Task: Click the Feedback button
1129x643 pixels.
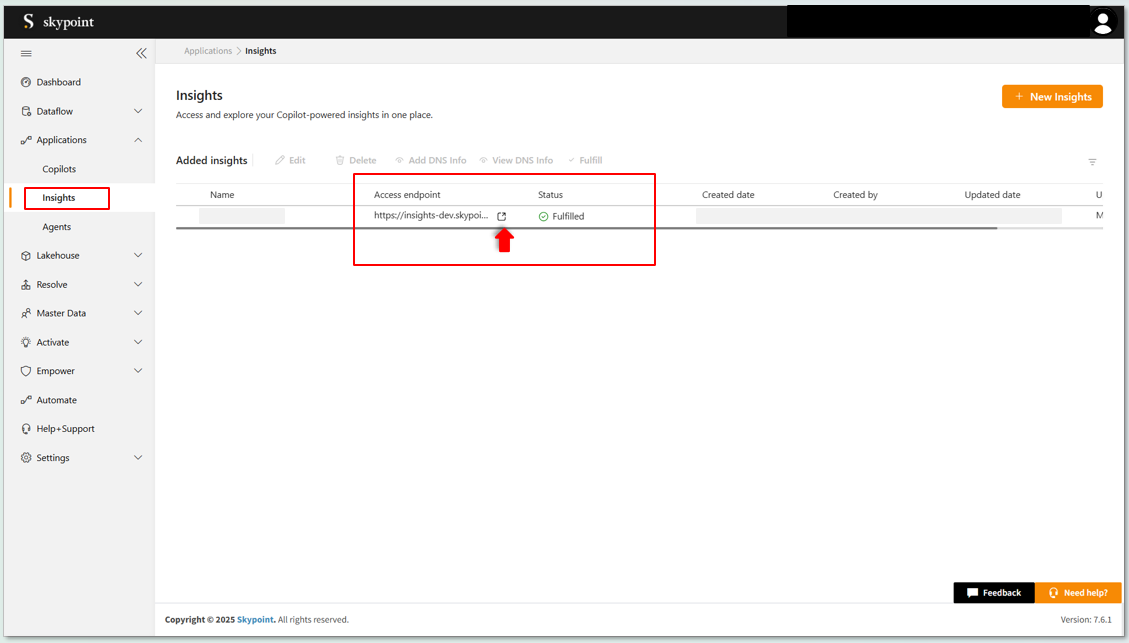Action: coord(993,593)
